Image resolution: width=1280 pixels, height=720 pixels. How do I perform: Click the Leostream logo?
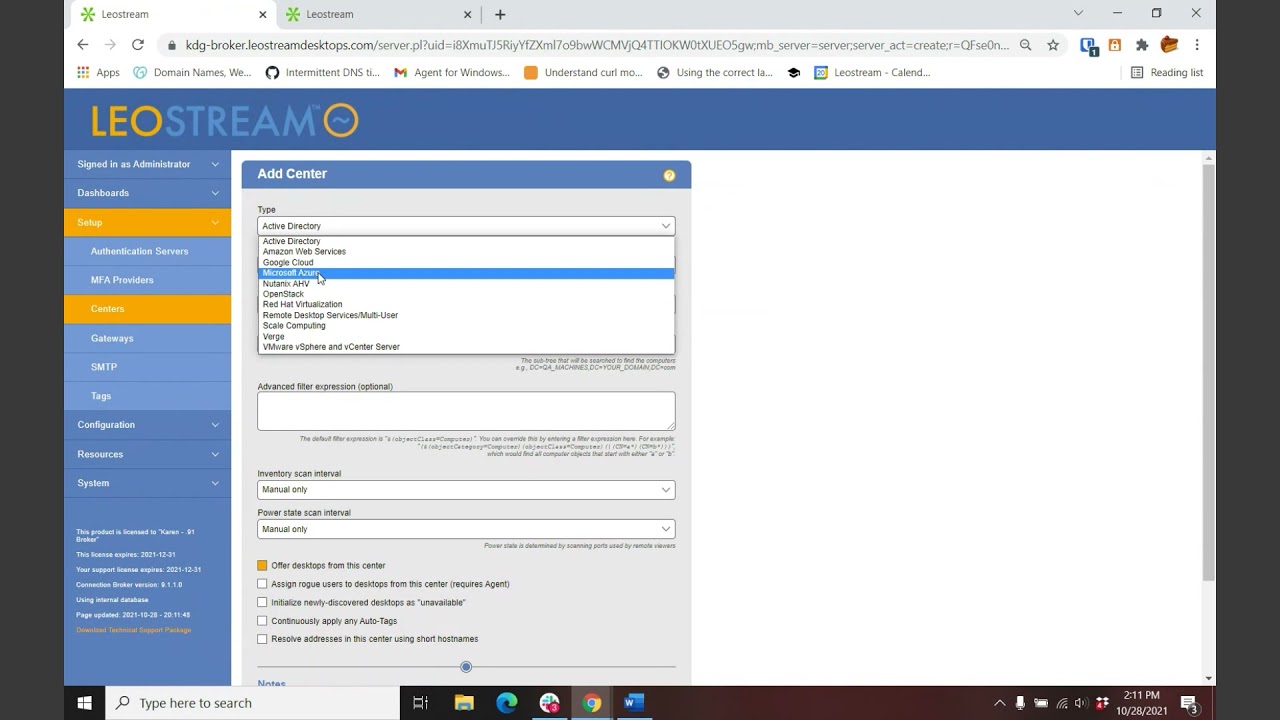[225, 120]
